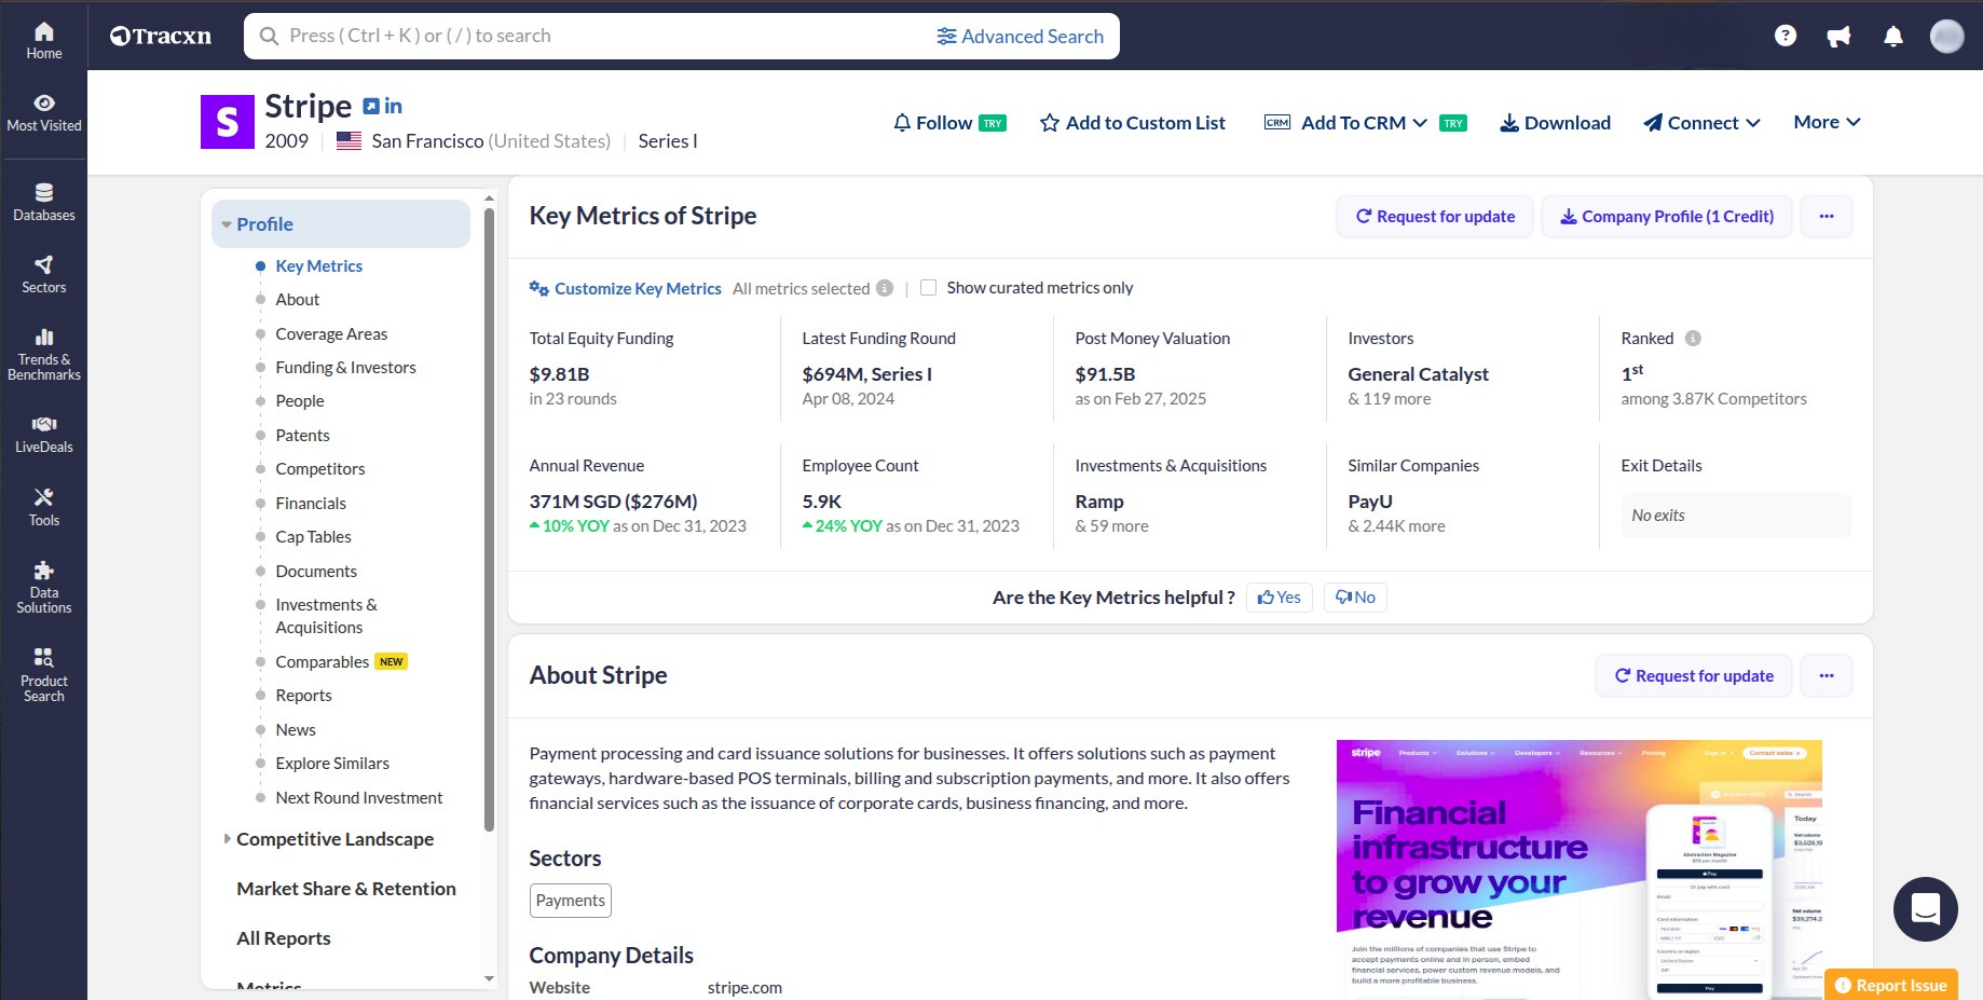Select the Sectors sidebar icon
Screen dimensions: 1983x1000
[44, 273]
